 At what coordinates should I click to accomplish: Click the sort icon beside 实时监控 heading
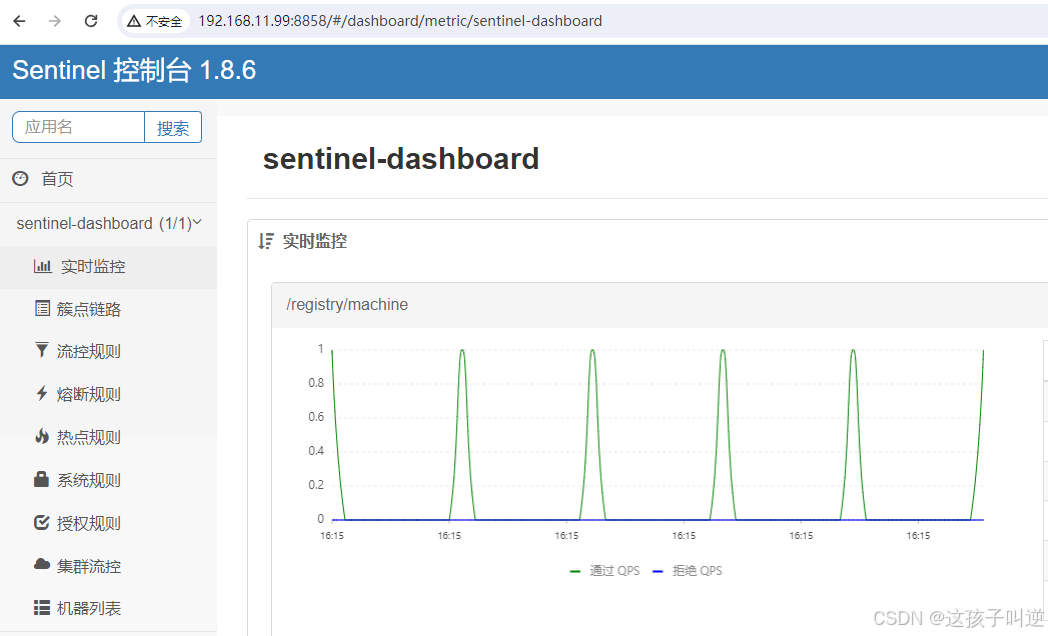(x=265, y=241)
